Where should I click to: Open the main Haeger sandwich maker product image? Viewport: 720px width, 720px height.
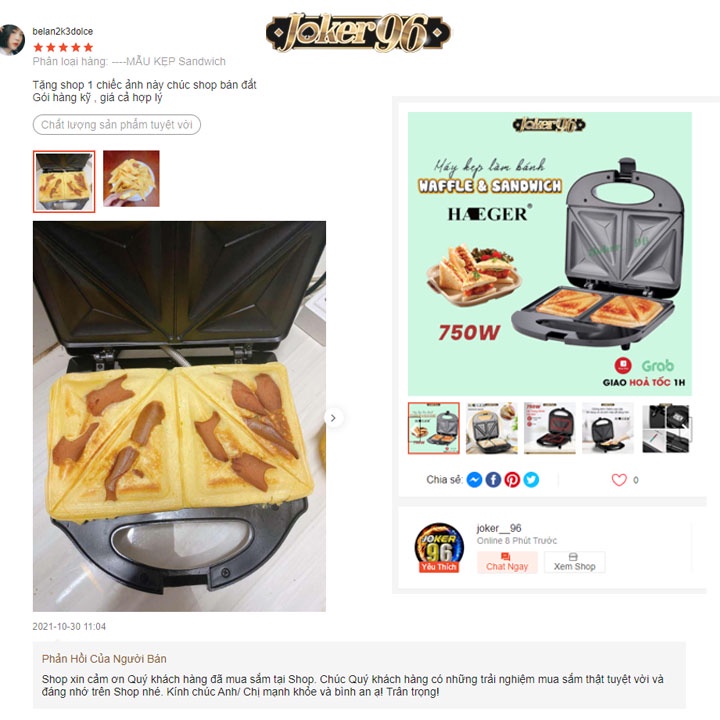coord(550,253)
